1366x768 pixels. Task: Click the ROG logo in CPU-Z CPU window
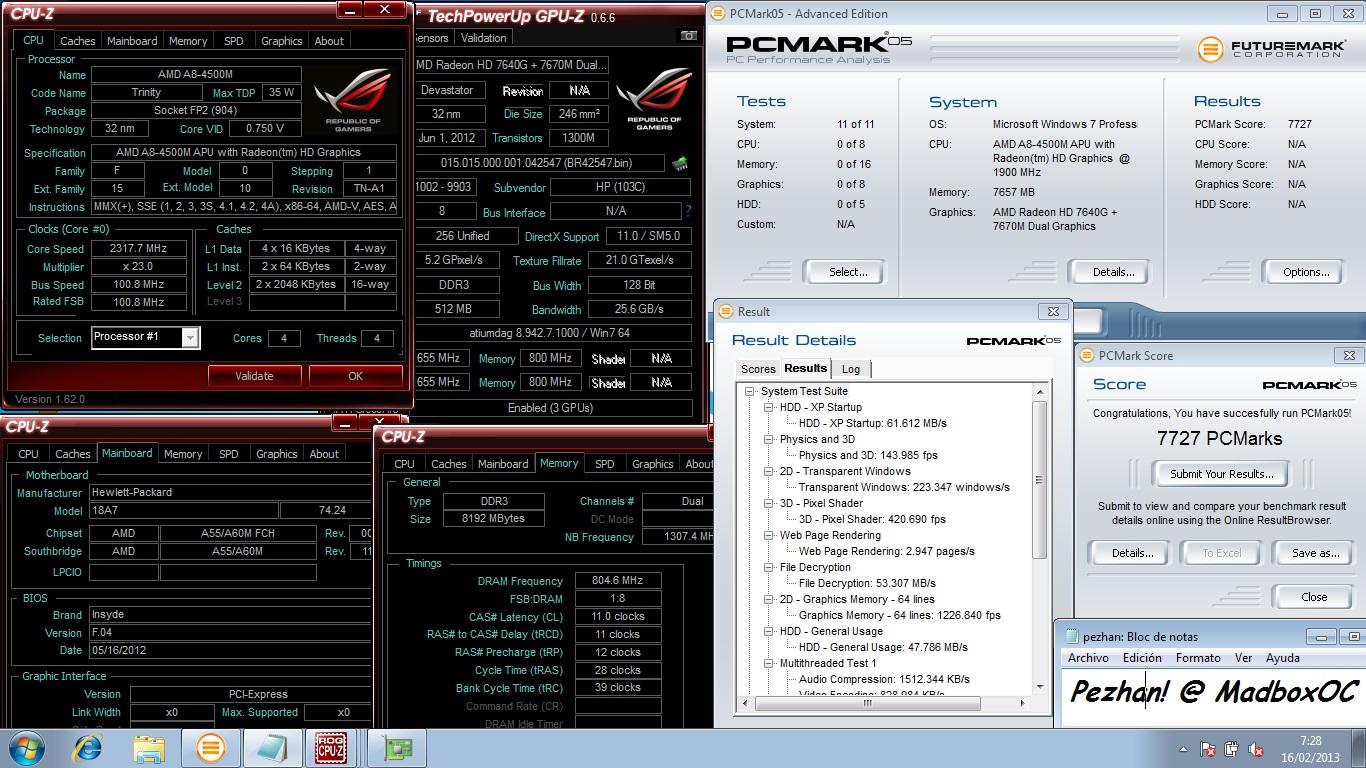(x=353, y=100)
